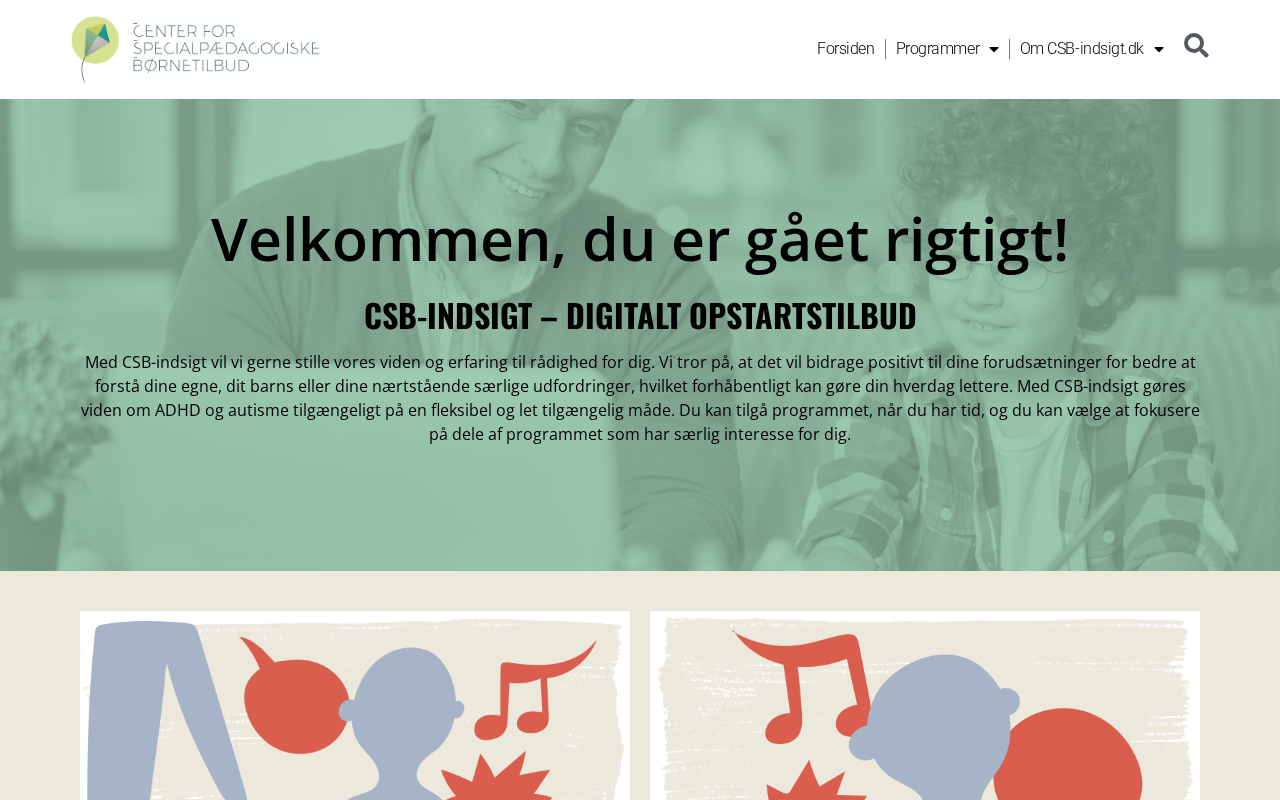Click the intro paragraph about ADHD og autisme
Image resolution: width=1280 pixels, height=800 pixels.
[x=640, y=398]
